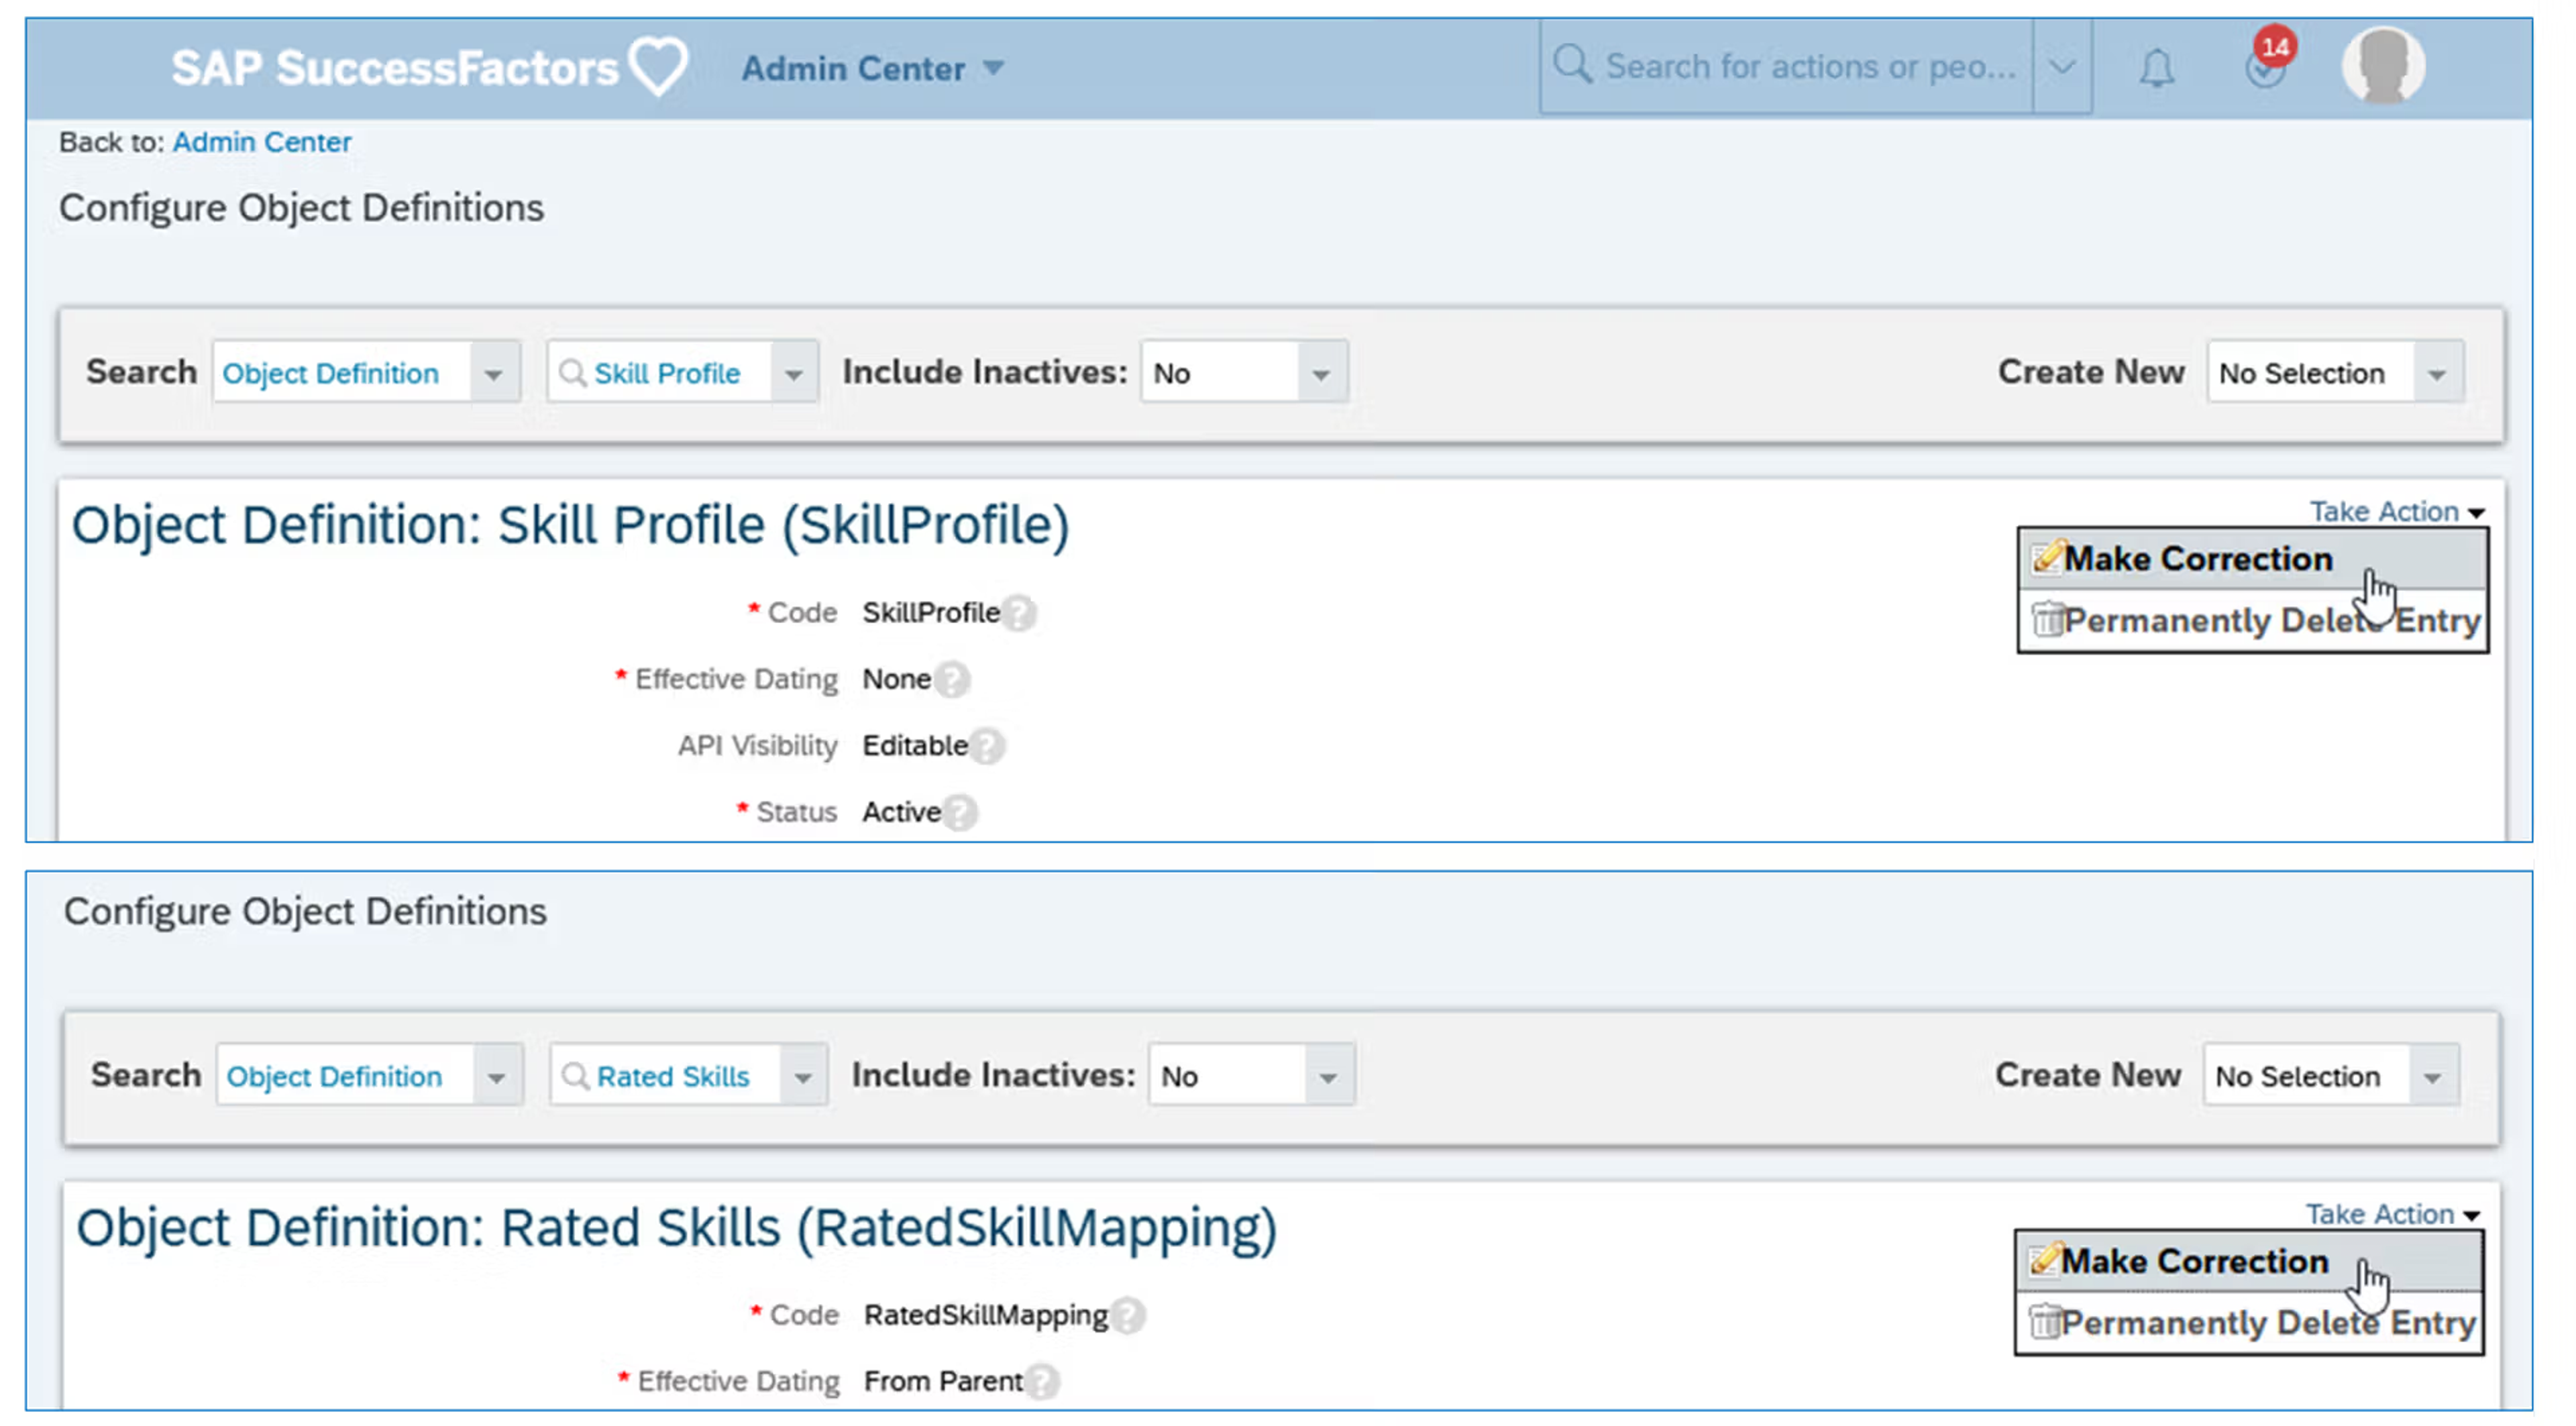
Task: Click help icon beside Effective Dating None
Action: tap(952, 680)
